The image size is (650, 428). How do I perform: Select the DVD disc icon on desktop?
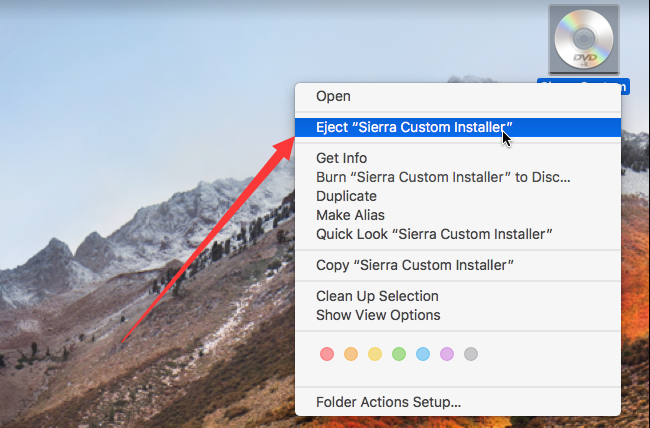(584, 40)
